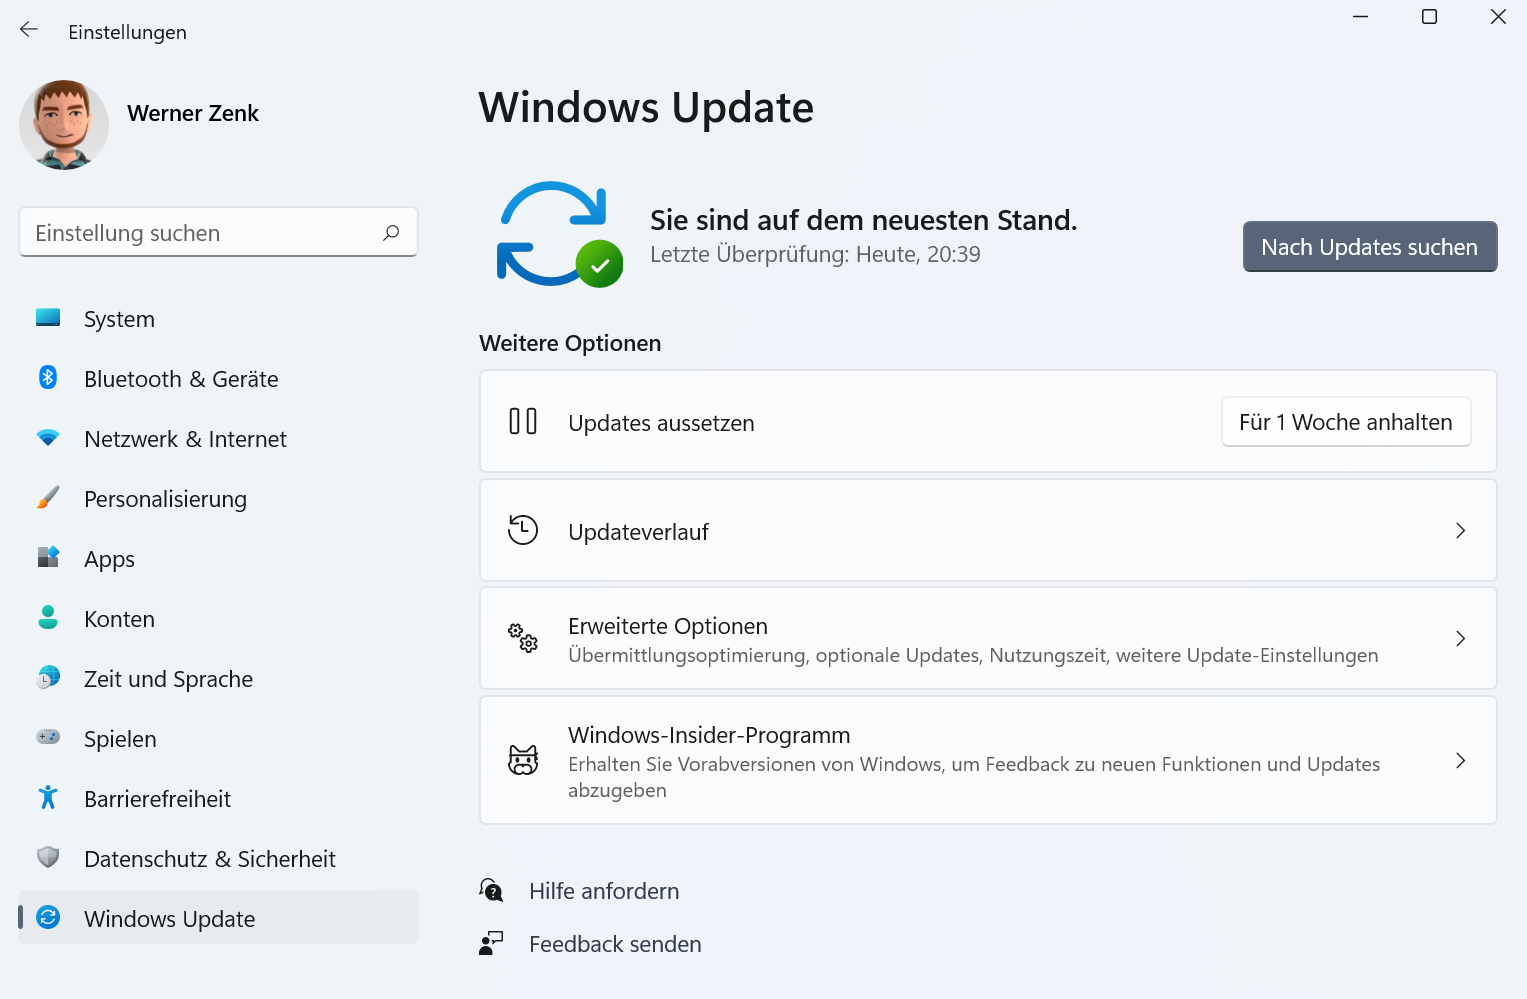
Task: Go to the Apps settings section
Action: [109, 559]
